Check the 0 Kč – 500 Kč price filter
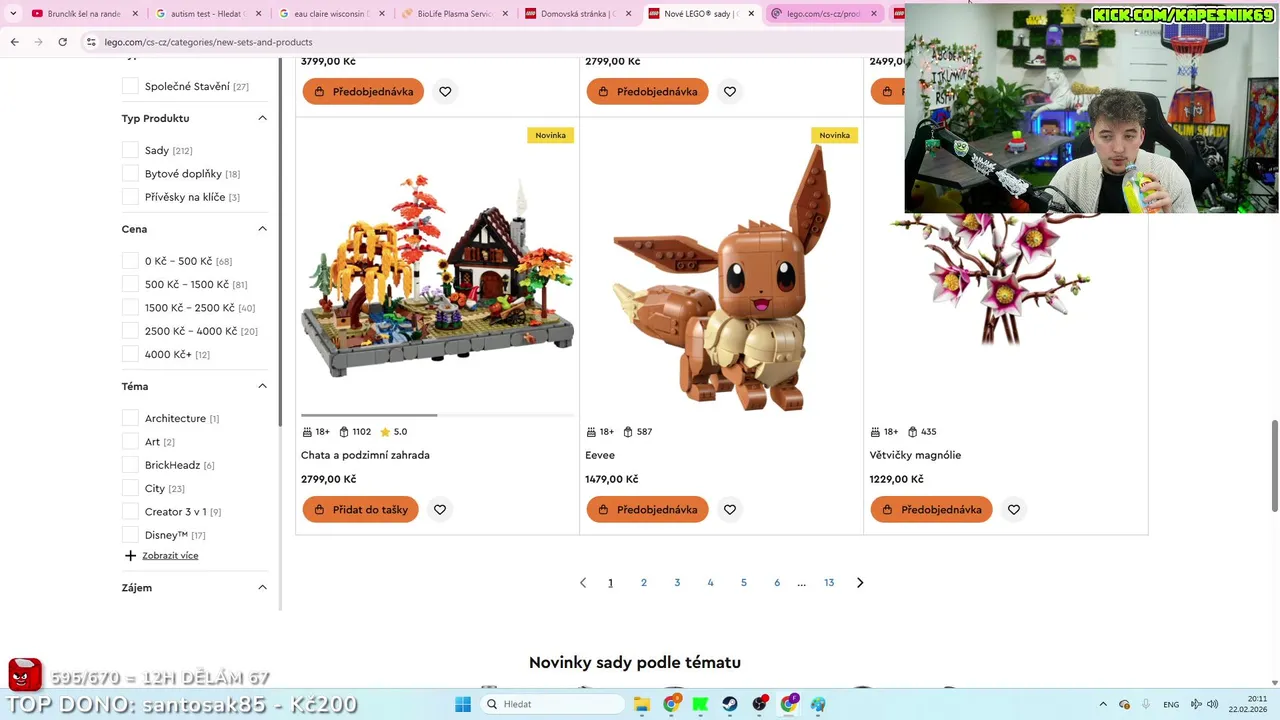The height and width of the screenshot is (720, 1280). coord(130,261)
